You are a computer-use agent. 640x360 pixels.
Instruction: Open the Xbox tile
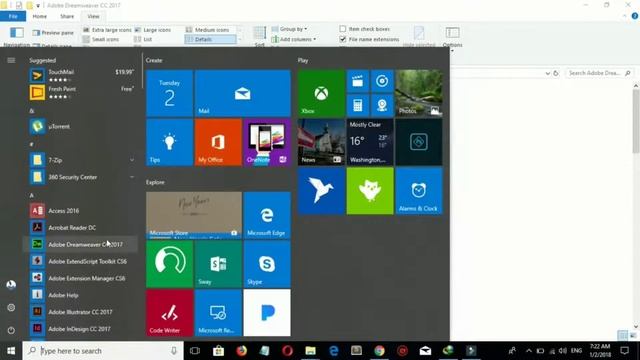tap(321, 93)
